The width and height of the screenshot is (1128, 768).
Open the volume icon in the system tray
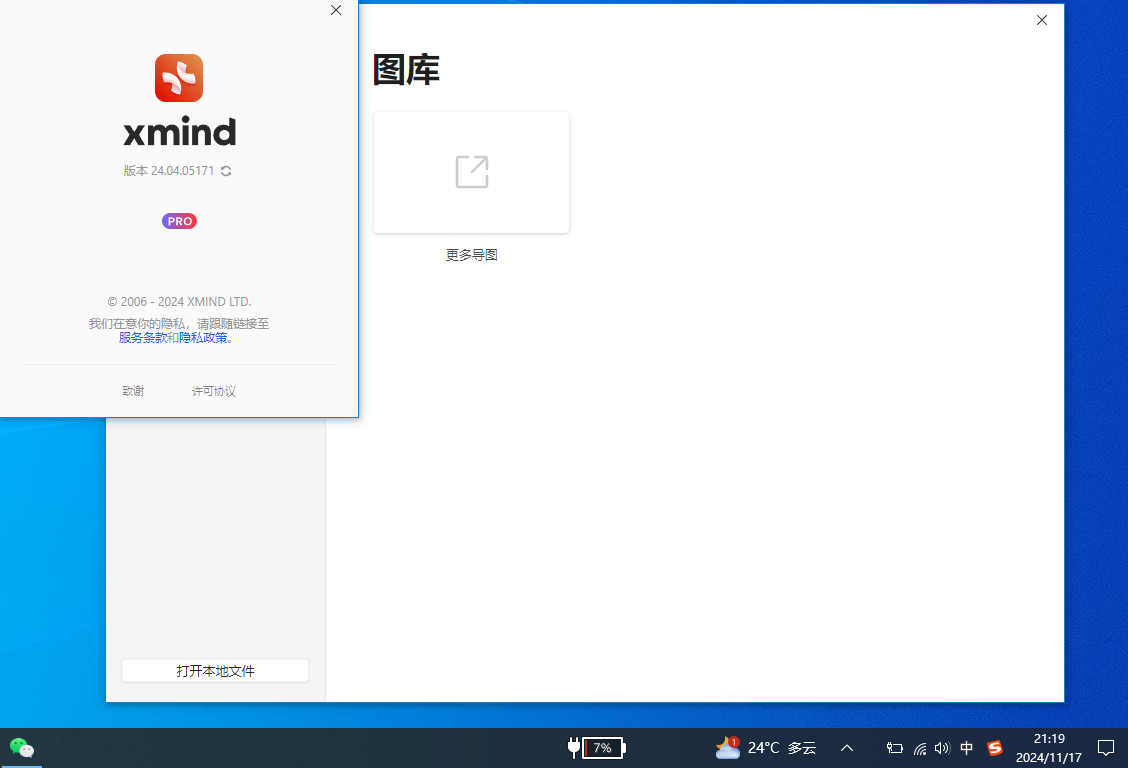pos(942,747)
